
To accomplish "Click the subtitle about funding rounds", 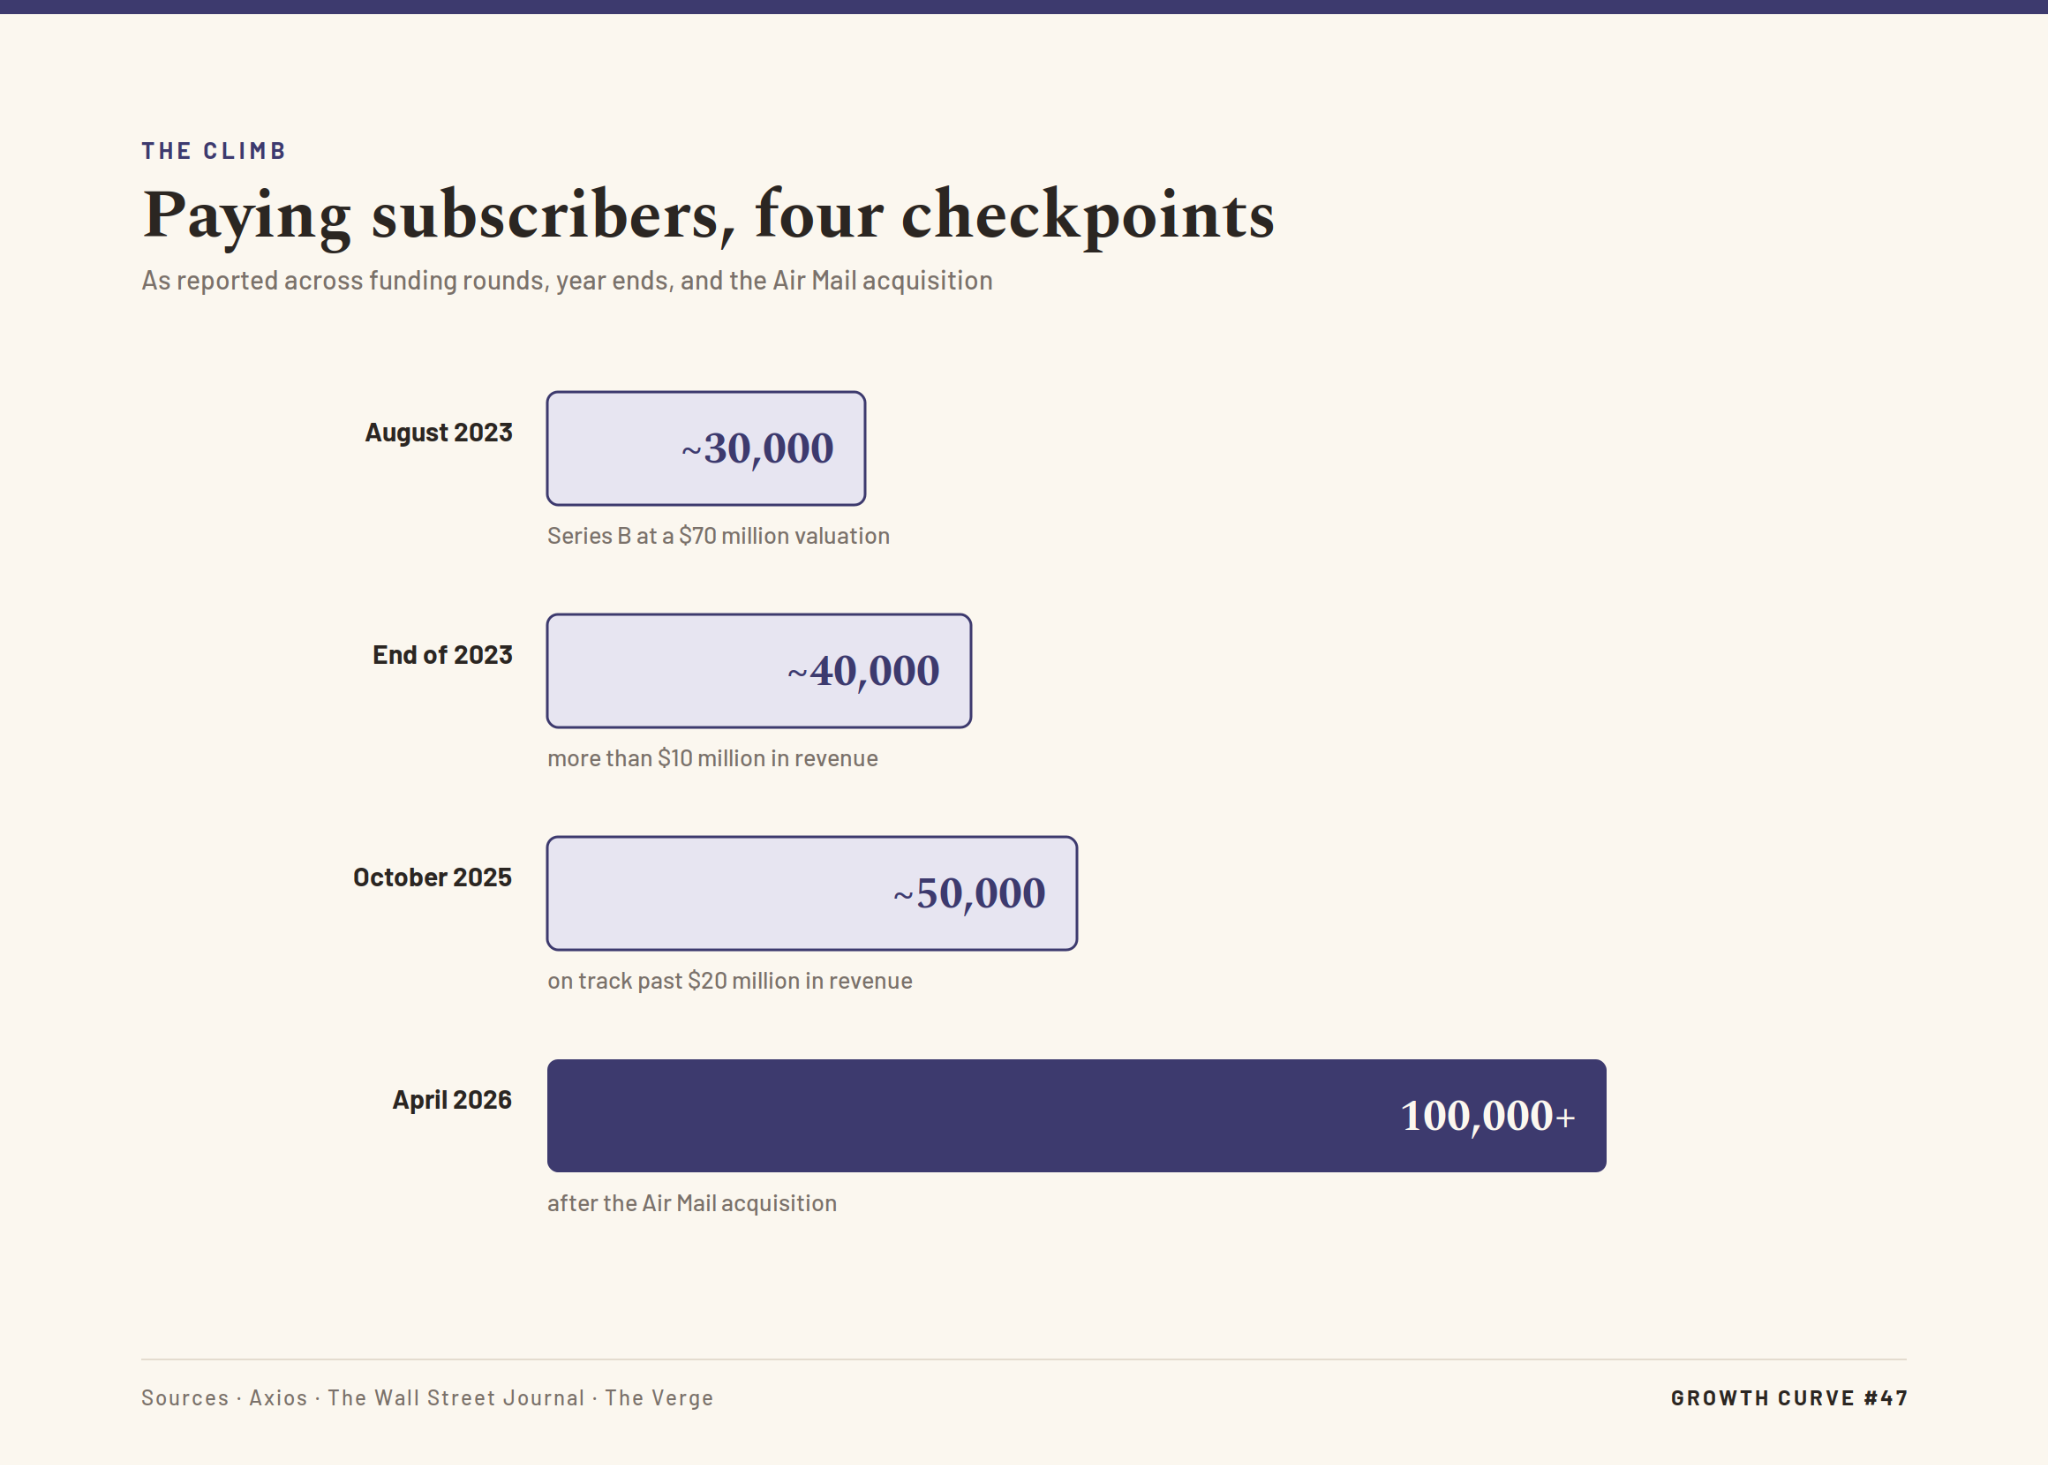I will click(x=567, y=281).
